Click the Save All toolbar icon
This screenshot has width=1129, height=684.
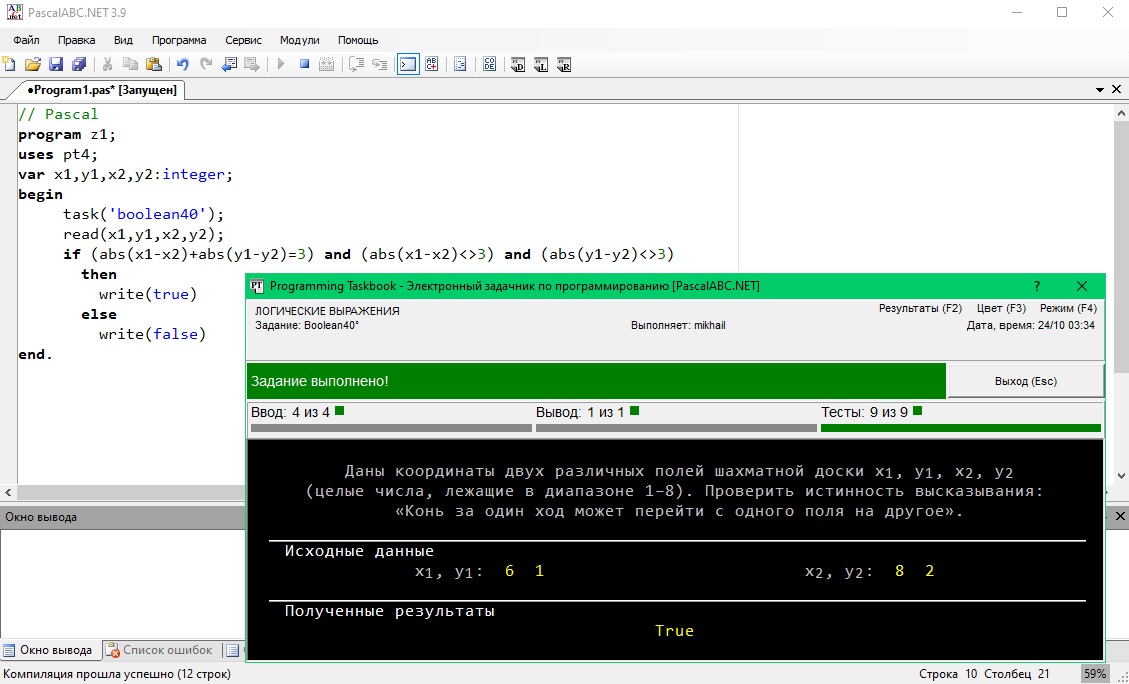point(78,65)
